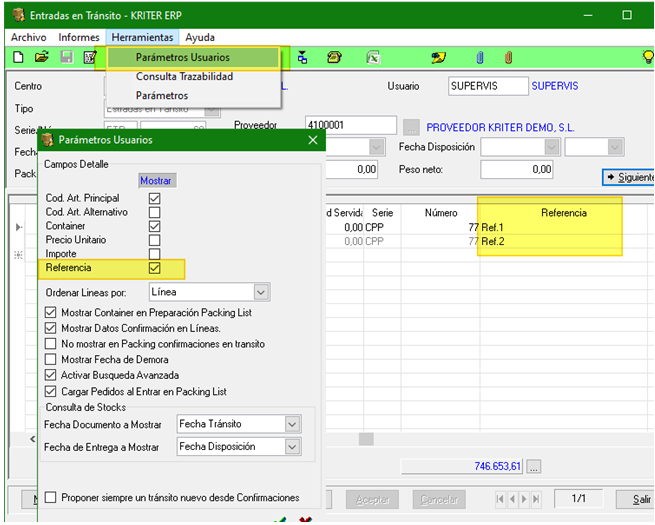
Task: Click the Mostrar column header
Action: [156, 181]
